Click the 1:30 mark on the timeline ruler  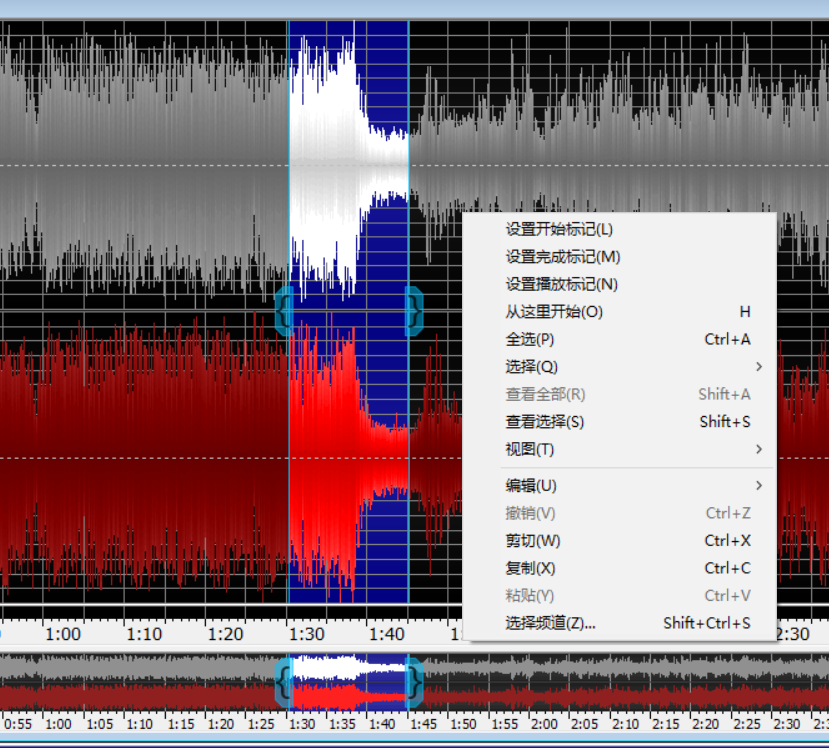coord(307,634)
